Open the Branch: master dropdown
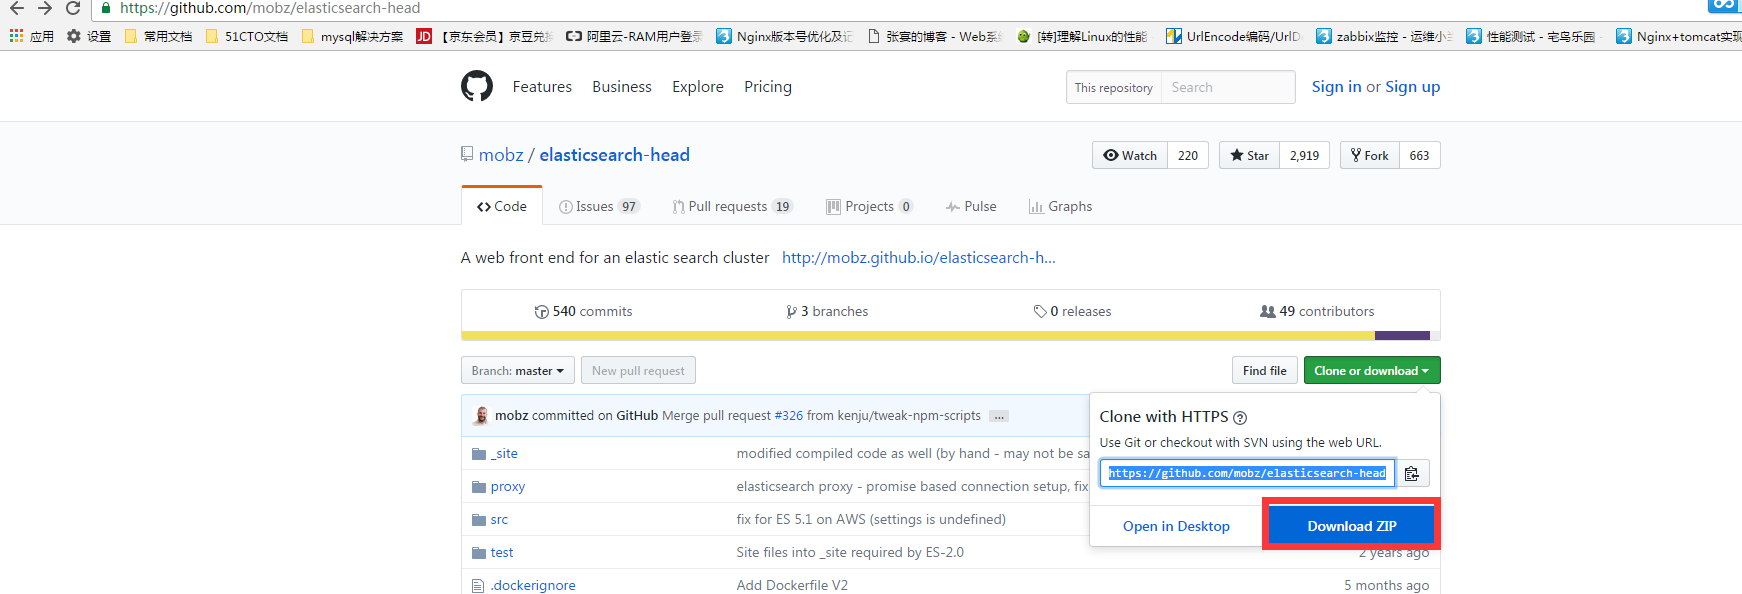This screenshot has width=1742, height=594. tap(518, 370)
